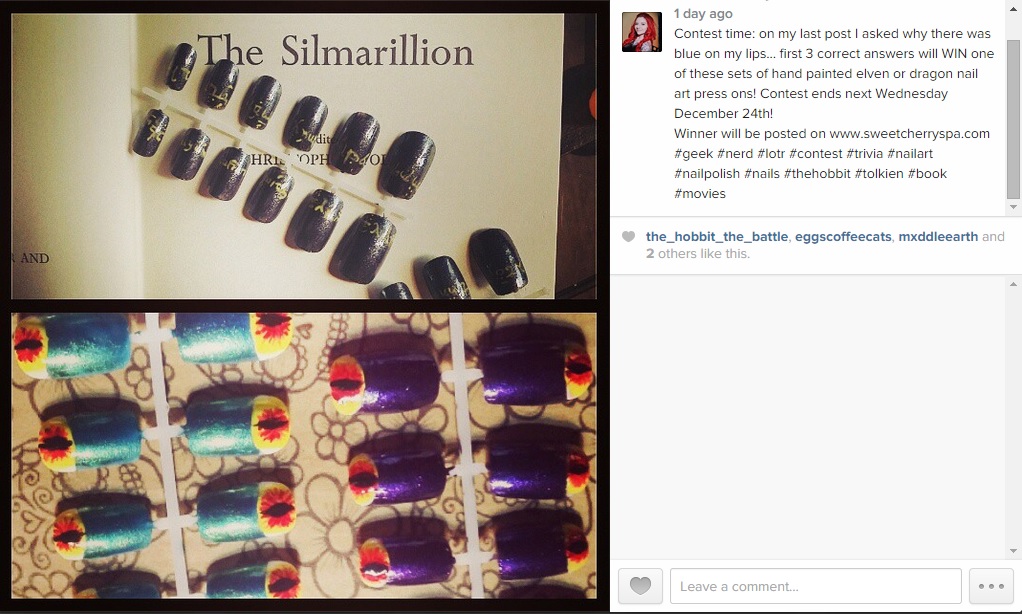Screen dimensions: 1022x614
Task: Click the small gray heart next to likers
Action: [x=628, y=237]
